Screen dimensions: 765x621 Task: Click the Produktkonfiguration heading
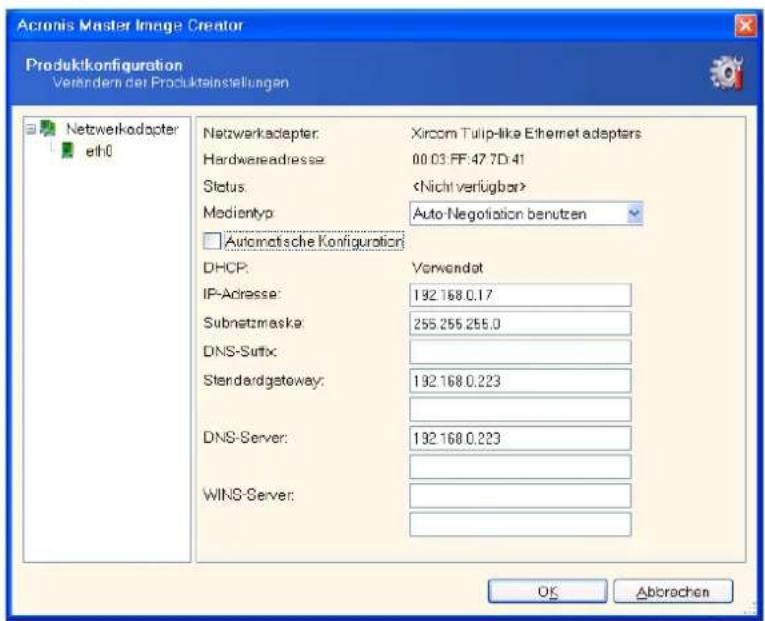coord(104,65)
